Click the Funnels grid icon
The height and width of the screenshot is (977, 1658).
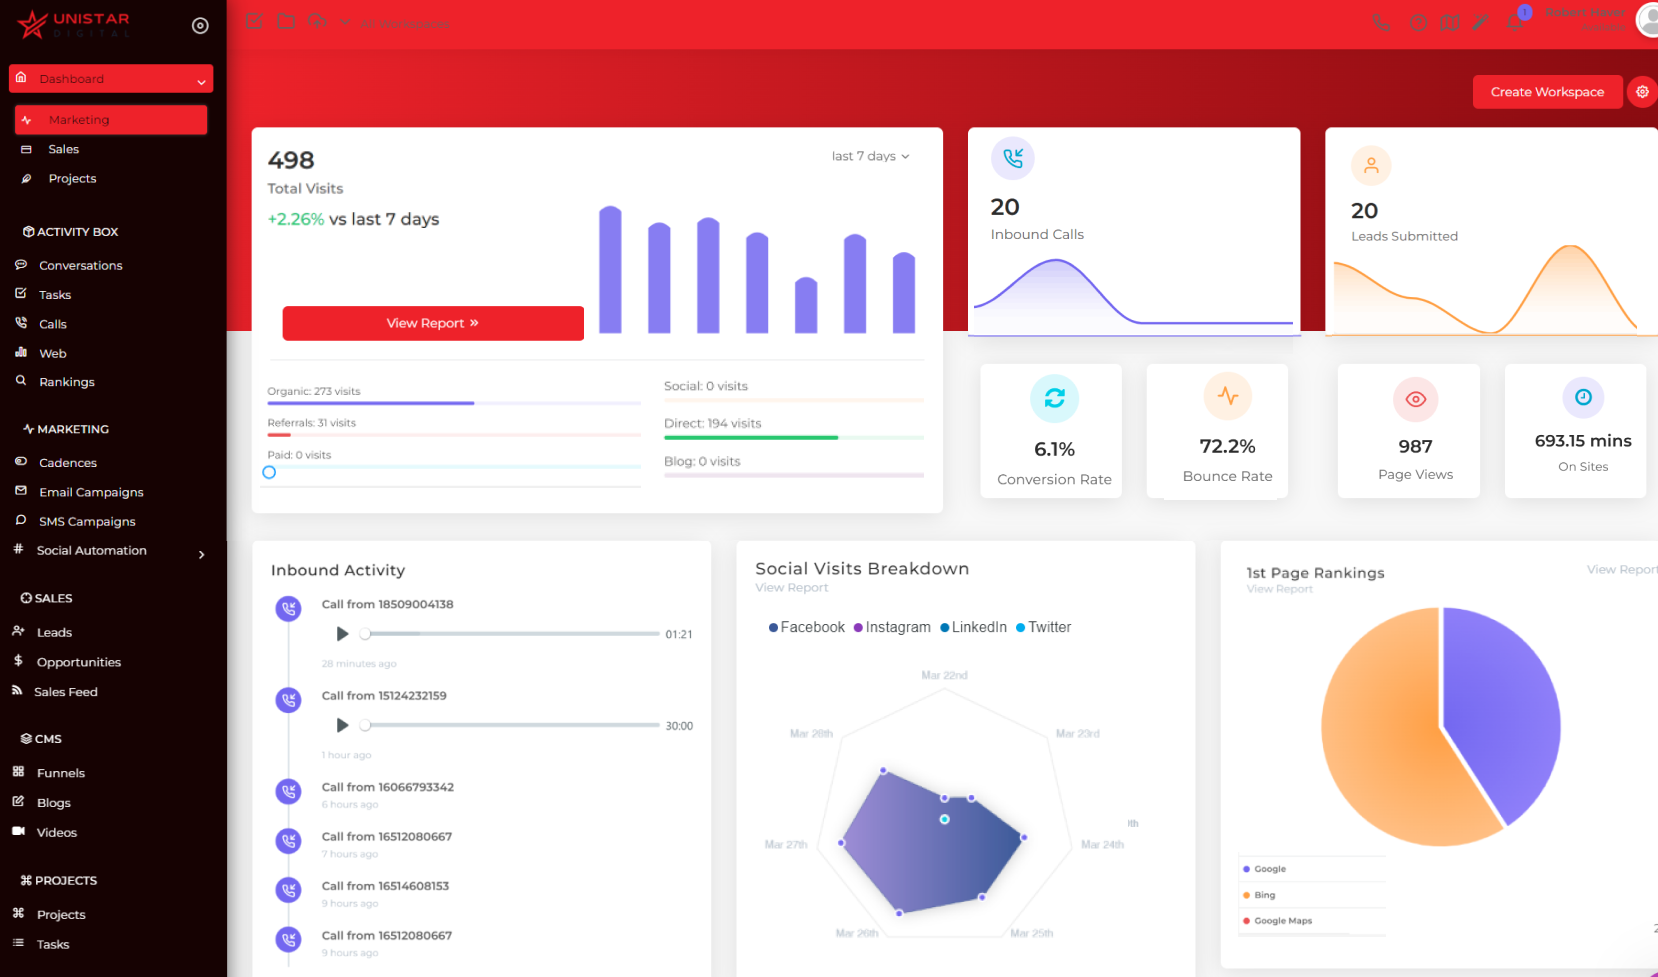tap(18, 772)
